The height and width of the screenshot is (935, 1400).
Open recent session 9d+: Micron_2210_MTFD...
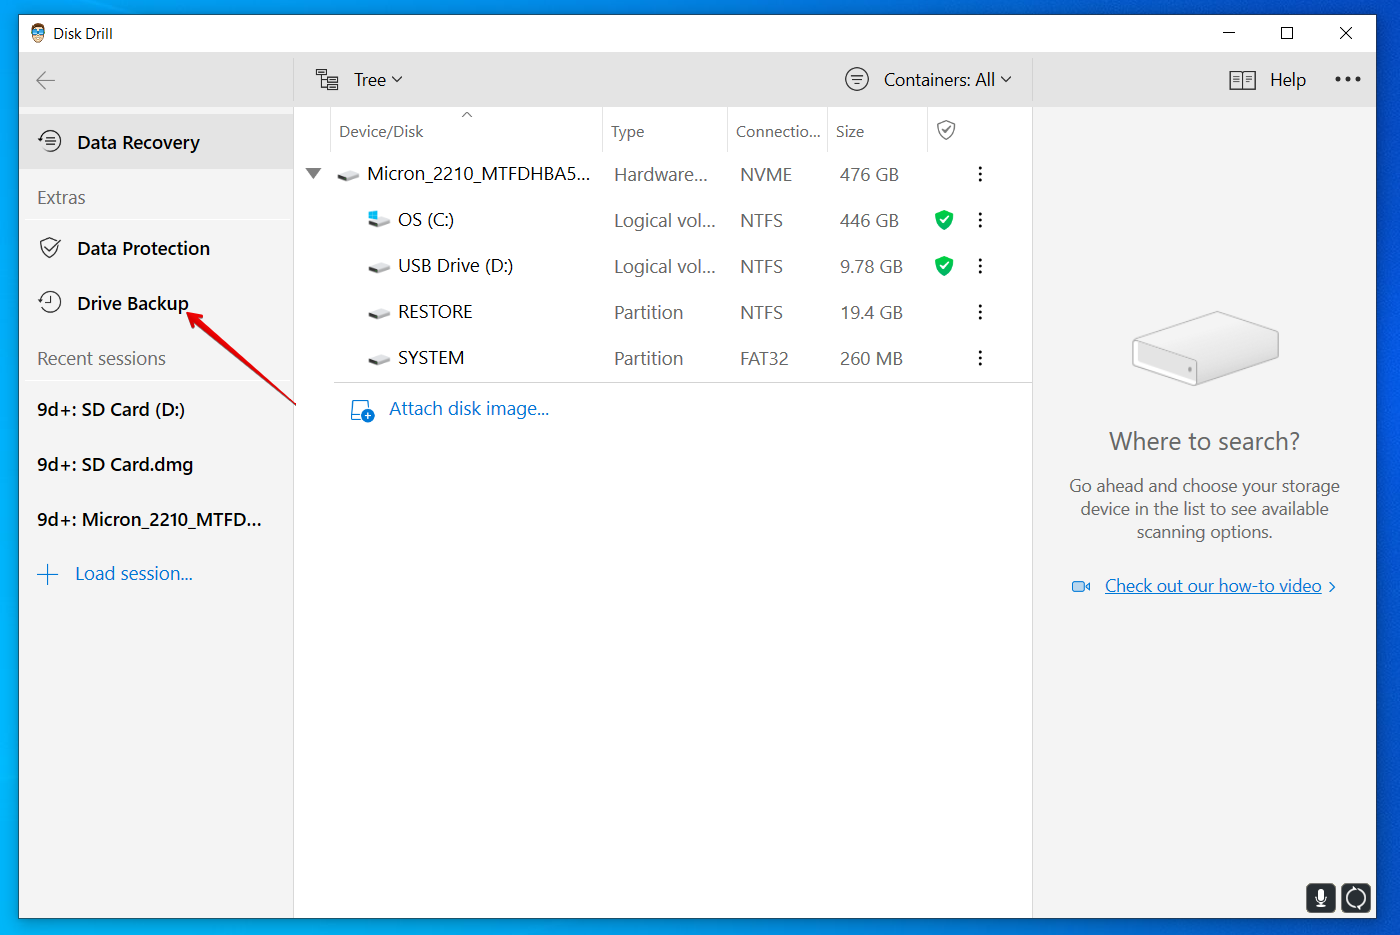point(149,519)
